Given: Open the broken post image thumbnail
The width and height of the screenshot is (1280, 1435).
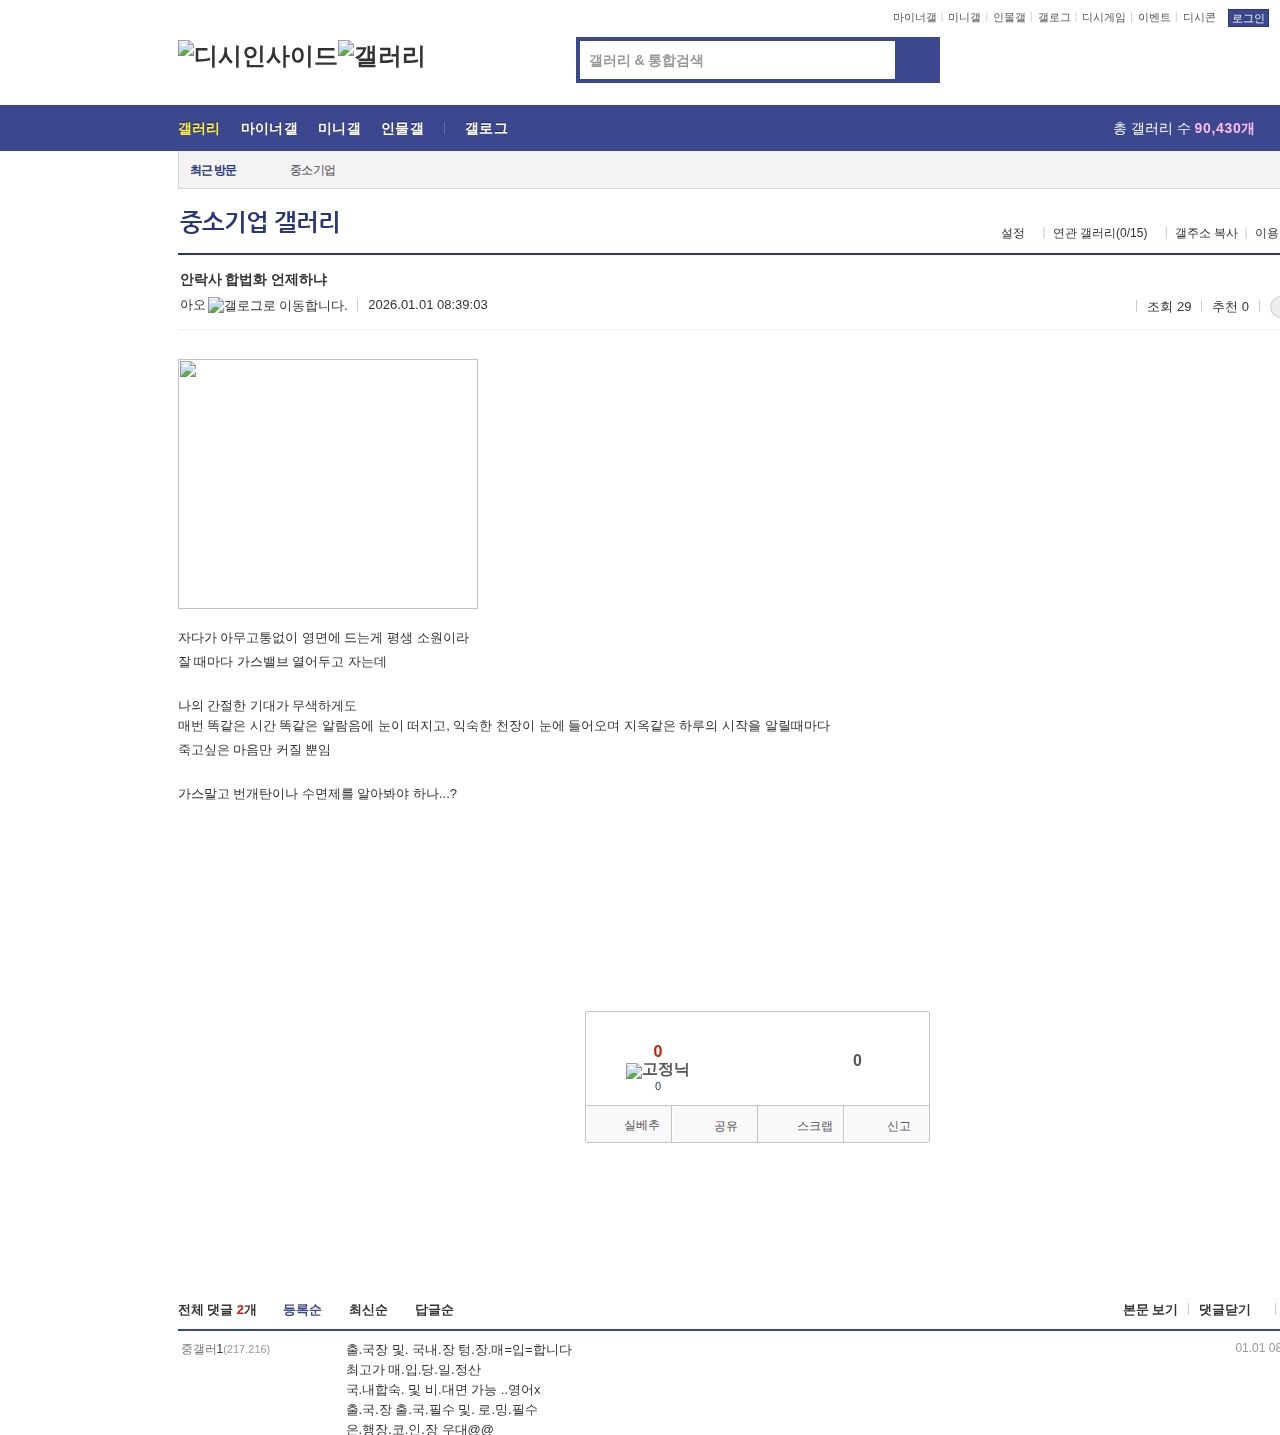Looking at the screenshot, I should point(328,484).
